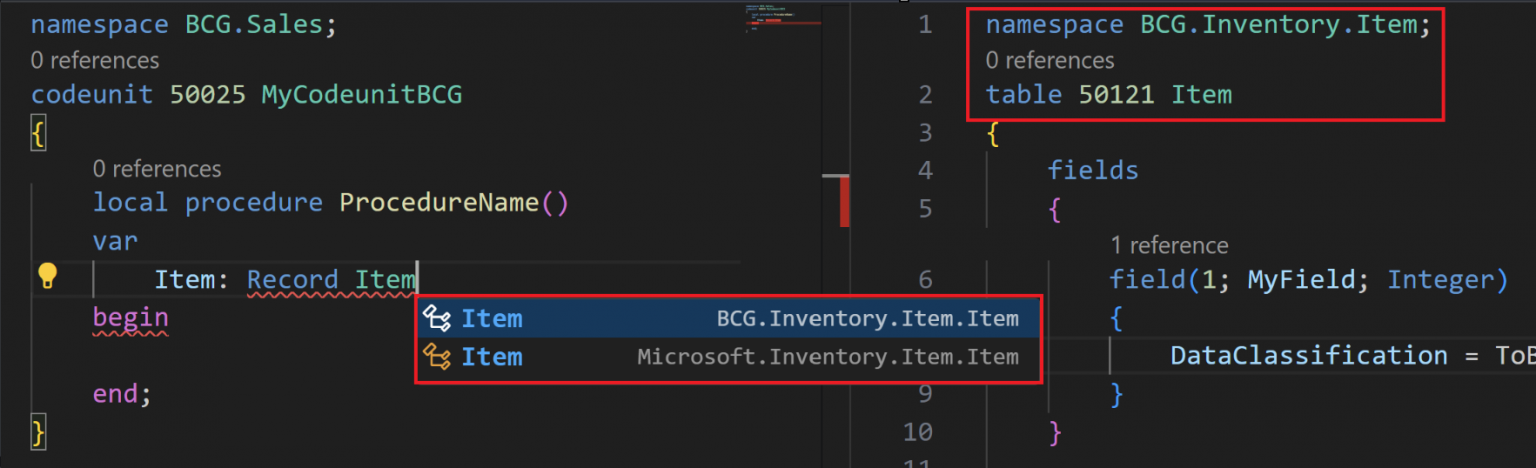Click the DataClassification property
The image size is (1536, 468).
tap(1308, 356)
